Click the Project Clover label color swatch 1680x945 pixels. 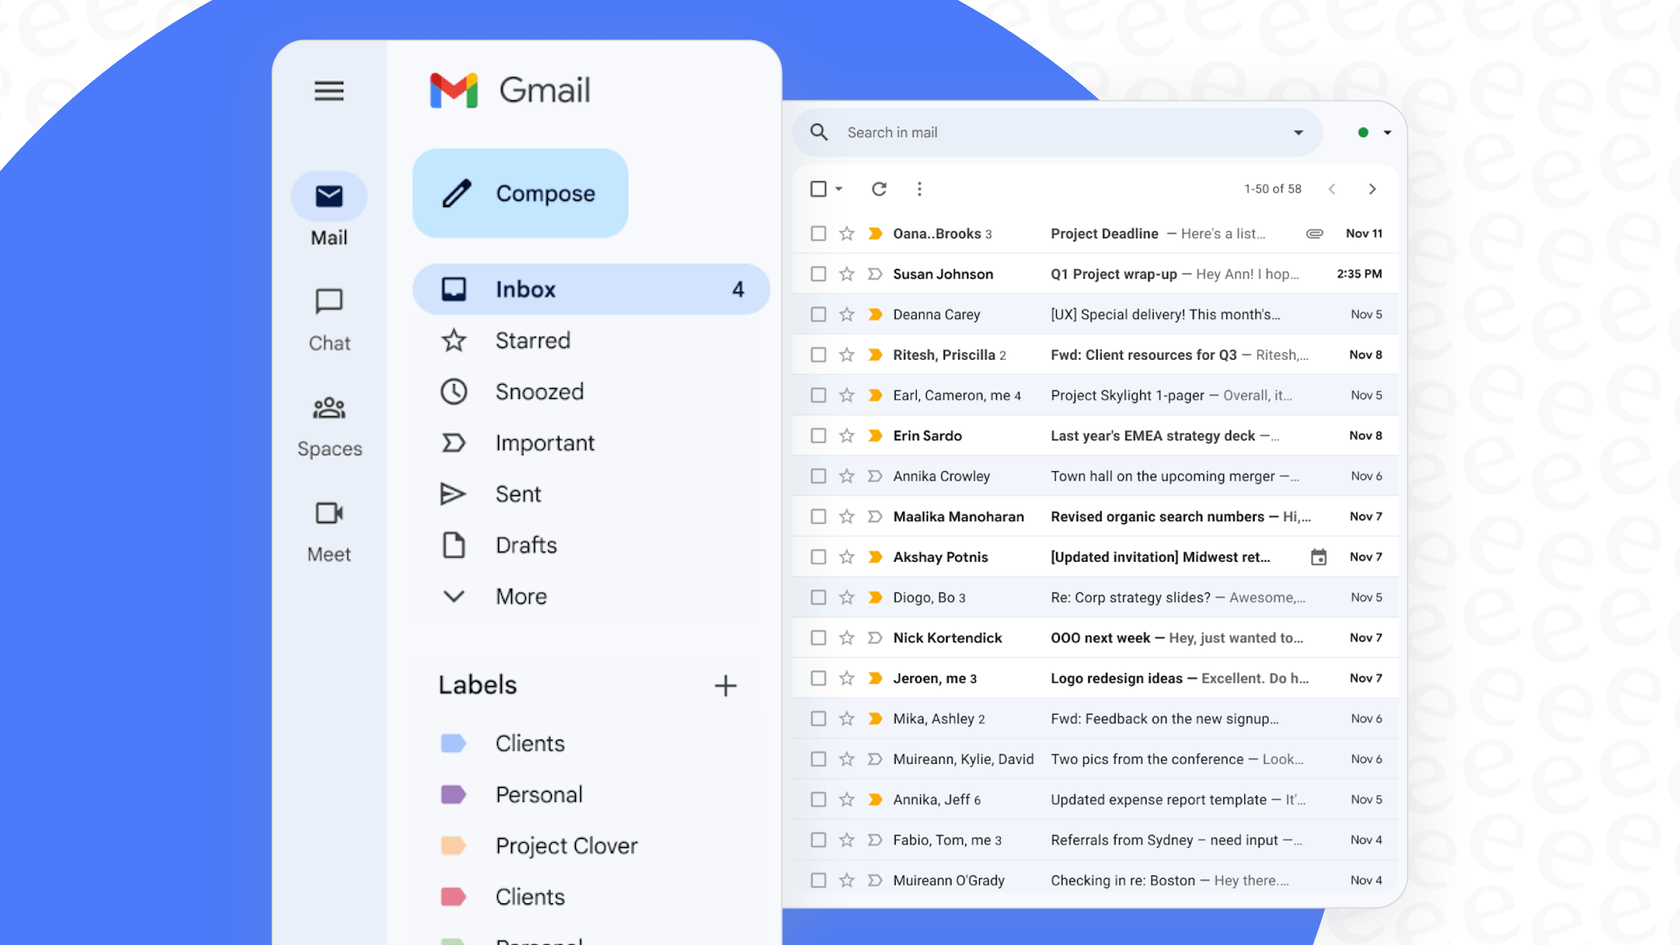click(454, 845)
